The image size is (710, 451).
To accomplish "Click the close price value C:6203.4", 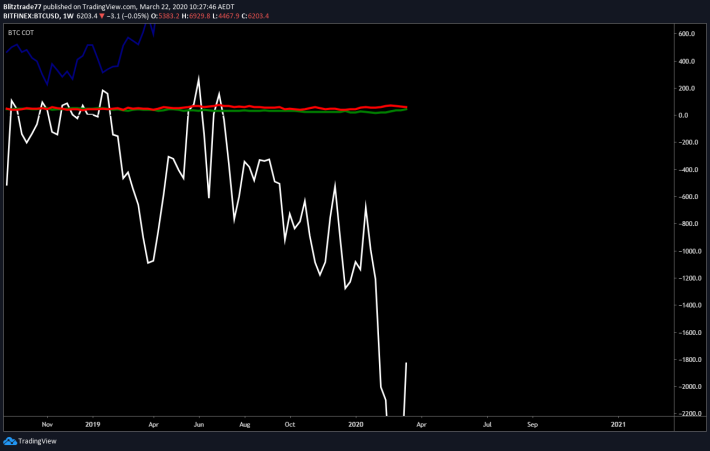I will [255, 16].
